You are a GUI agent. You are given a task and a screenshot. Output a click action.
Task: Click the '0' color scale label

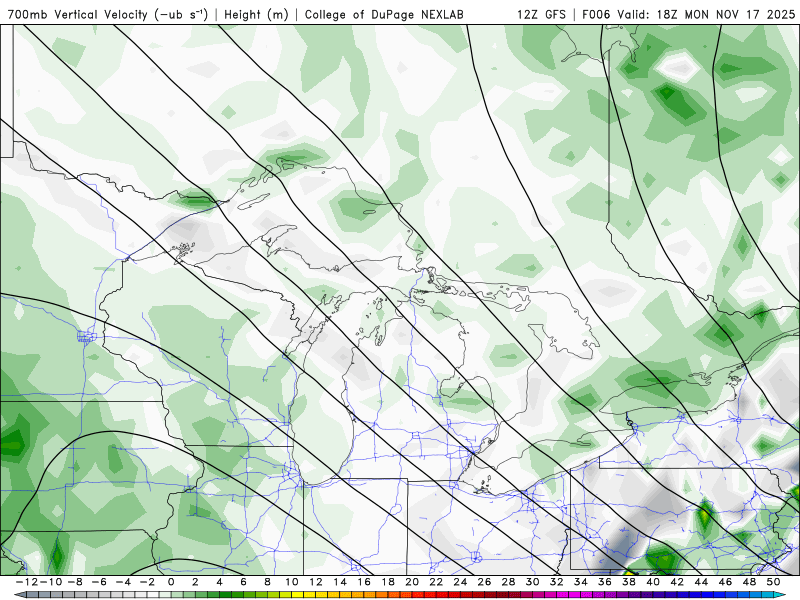[171, 582]
